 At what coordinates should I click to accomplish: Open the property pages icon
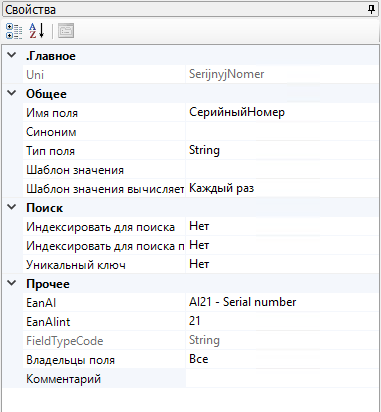[x=66, y=31]
